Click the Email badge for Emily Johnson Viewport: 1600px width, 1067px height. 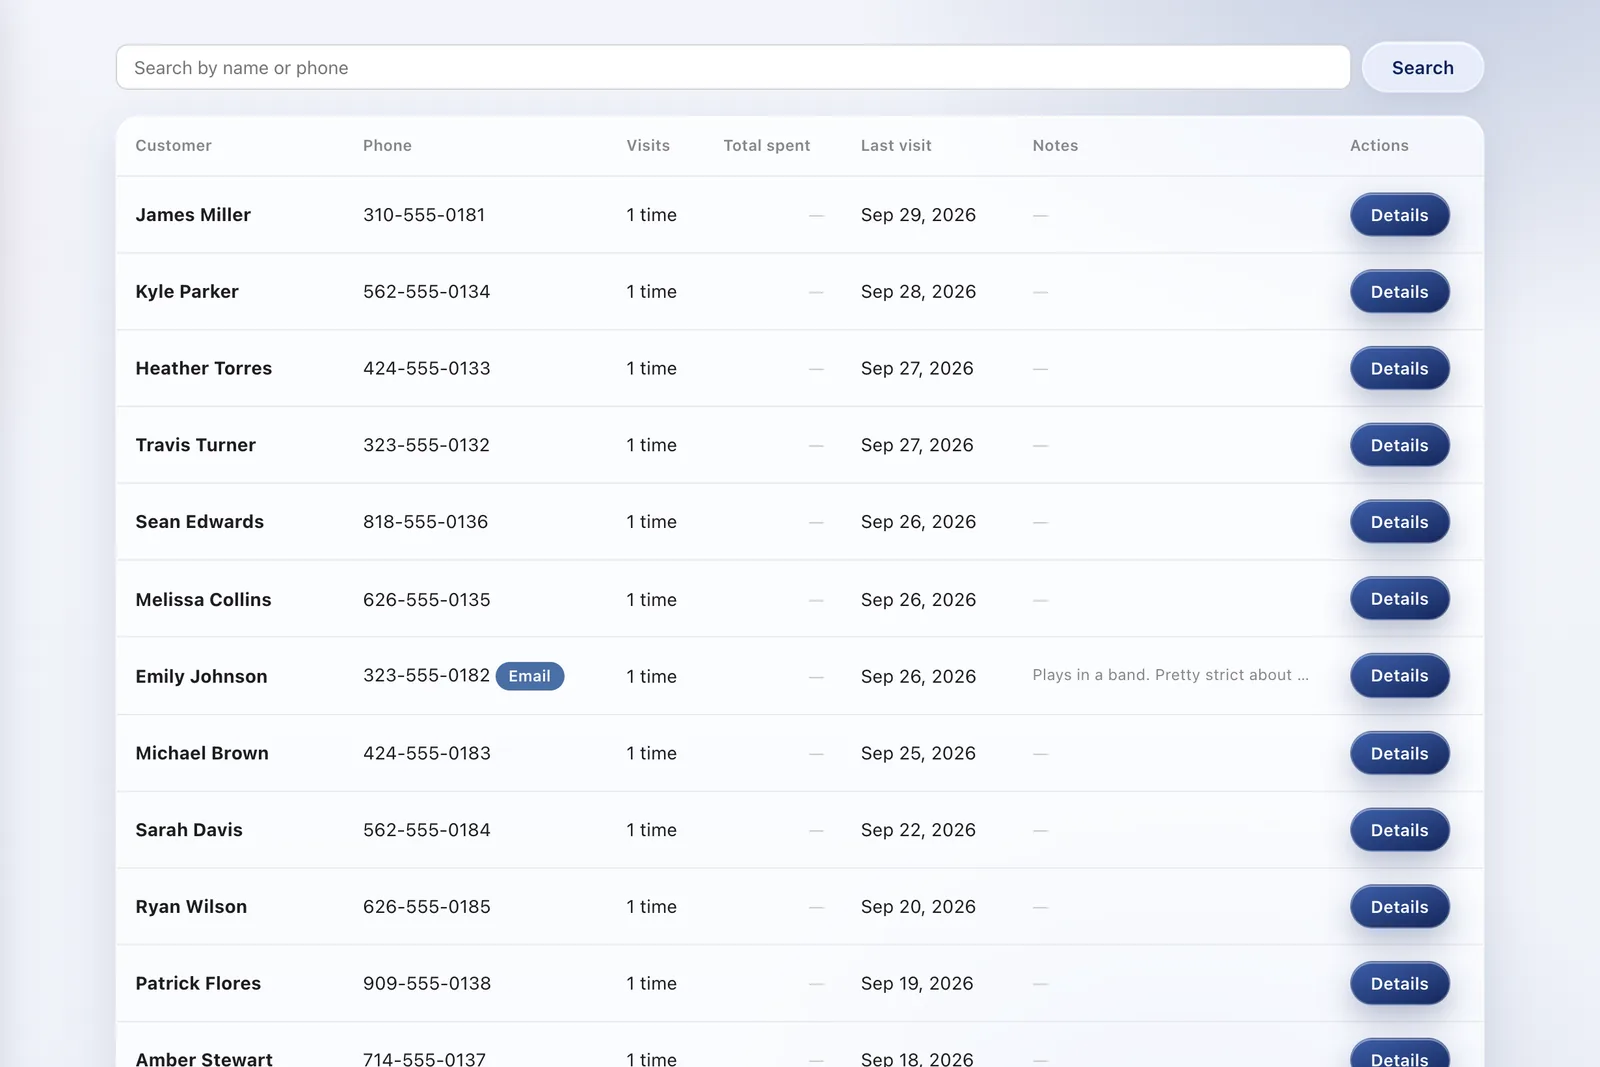[x=530, y=676]
